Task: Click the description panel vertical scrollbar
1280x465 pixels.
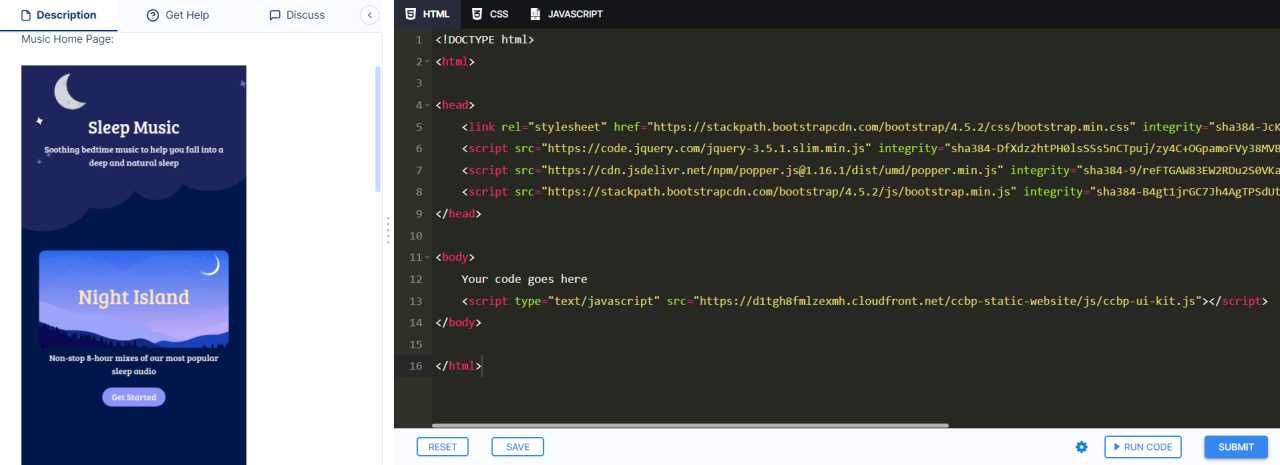Action: click(378, 128)
